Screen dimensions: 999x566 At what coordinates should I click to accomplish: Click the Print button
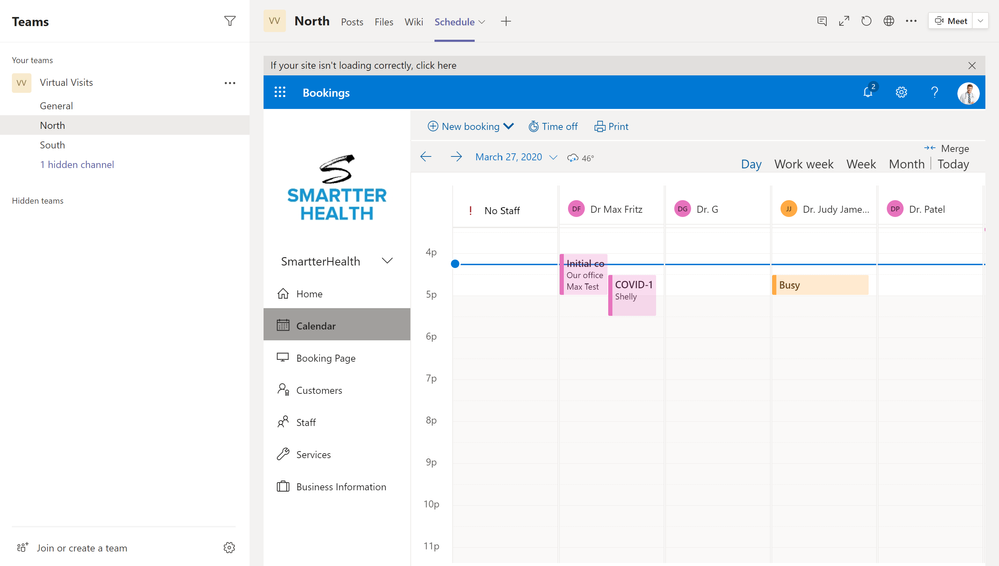pos(611,126)
